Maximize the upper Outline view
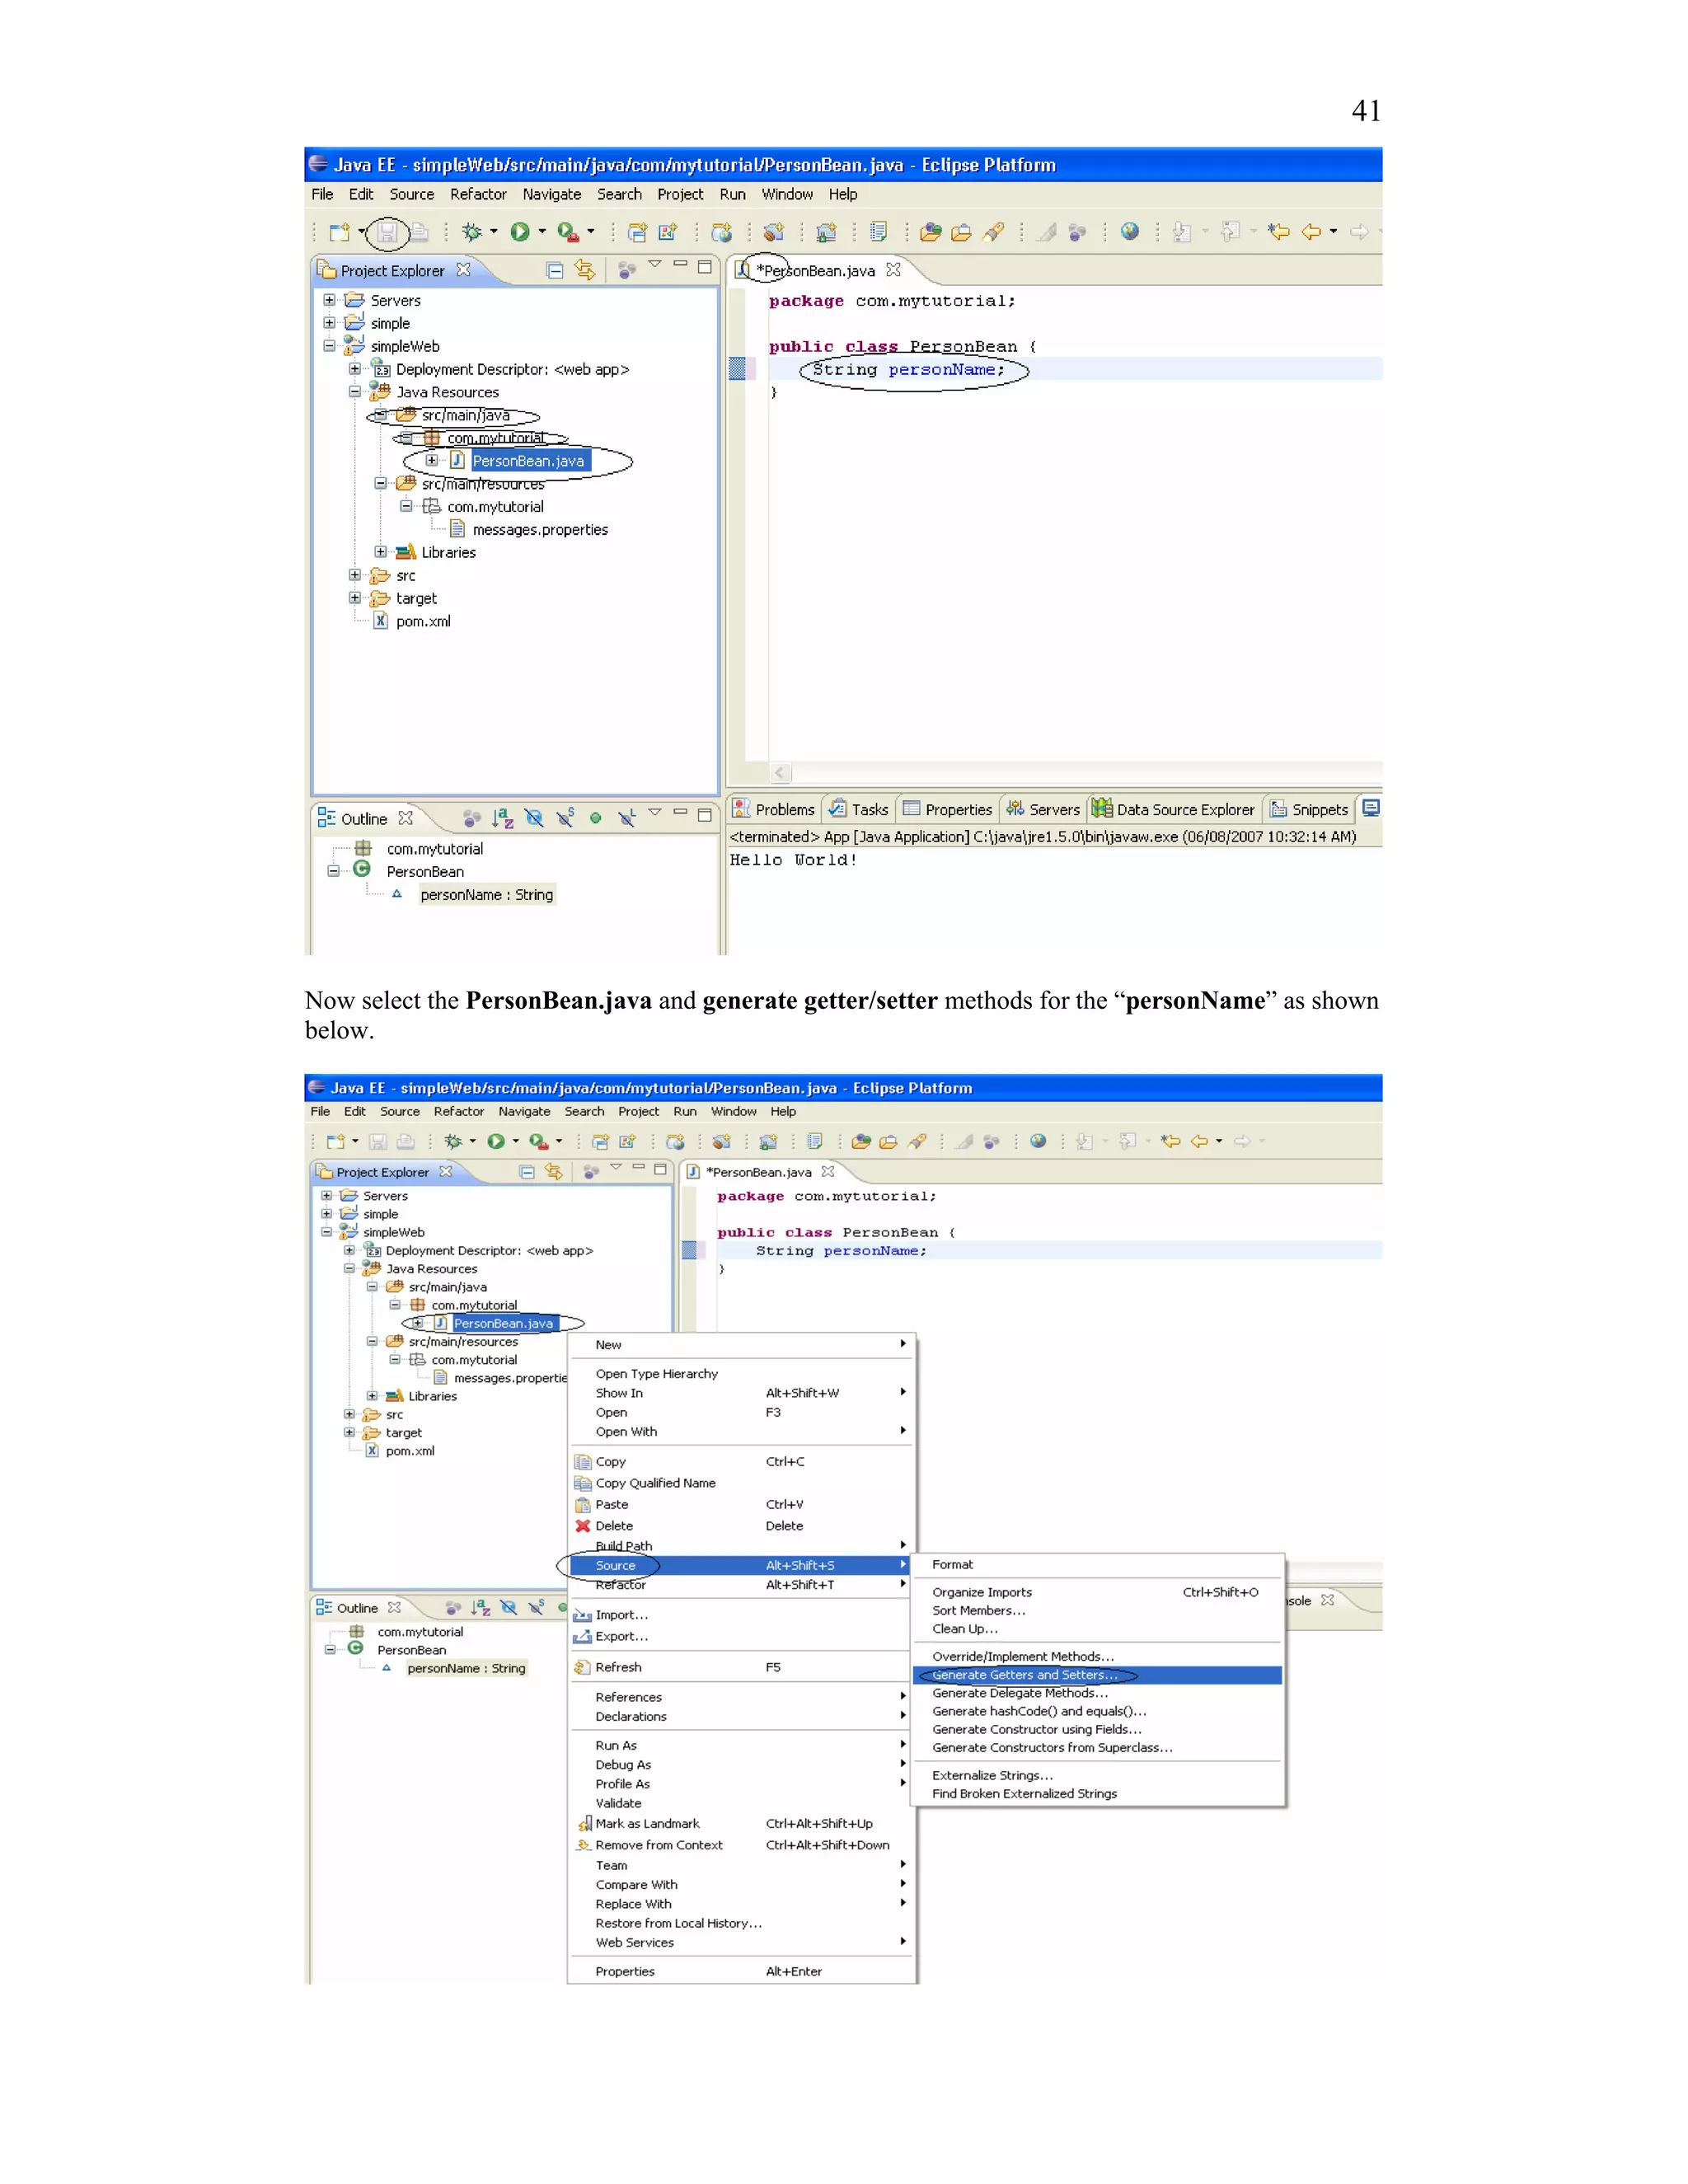1688x2184 pixels. click(705, 814)
